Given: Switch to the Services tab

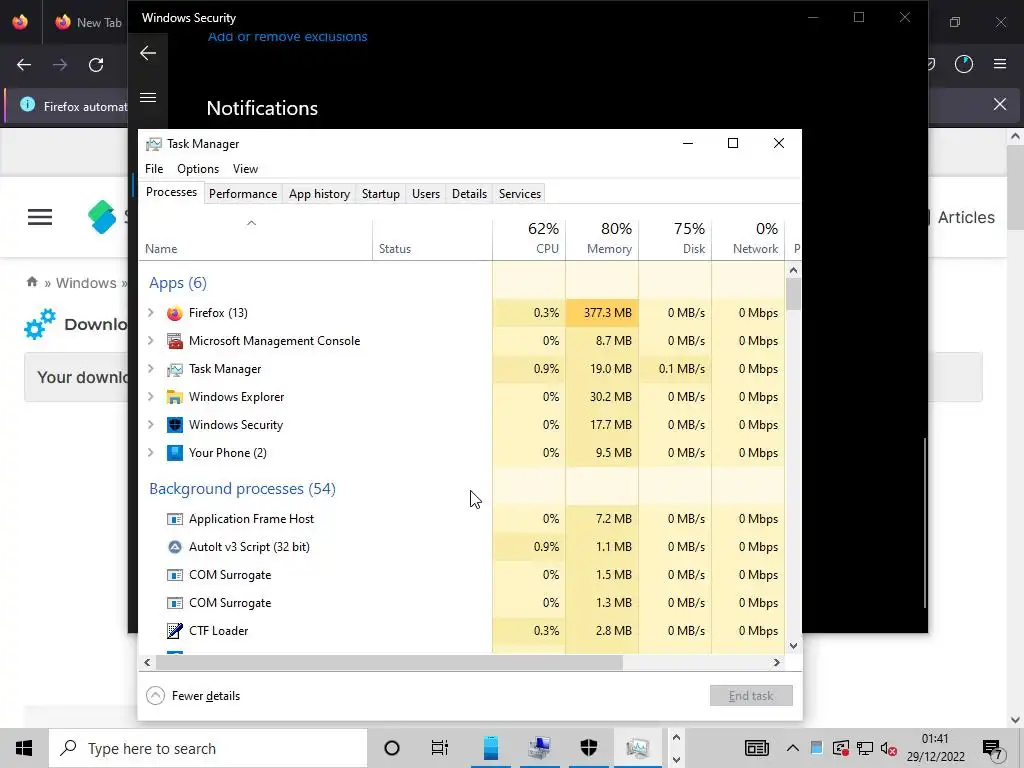Looking at the screenshot, I should pyautogui.click(x=520, y=194).
